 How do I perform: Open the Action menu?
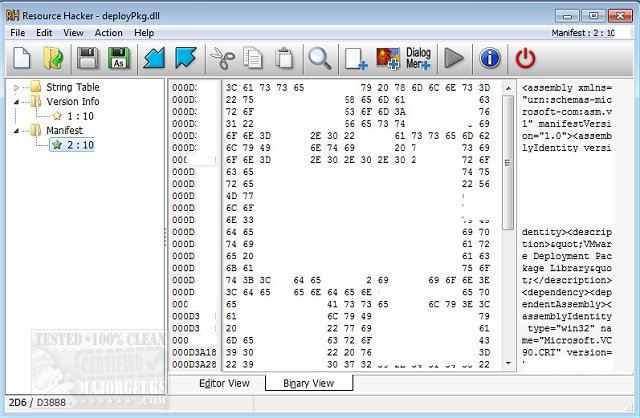point(109,33)
